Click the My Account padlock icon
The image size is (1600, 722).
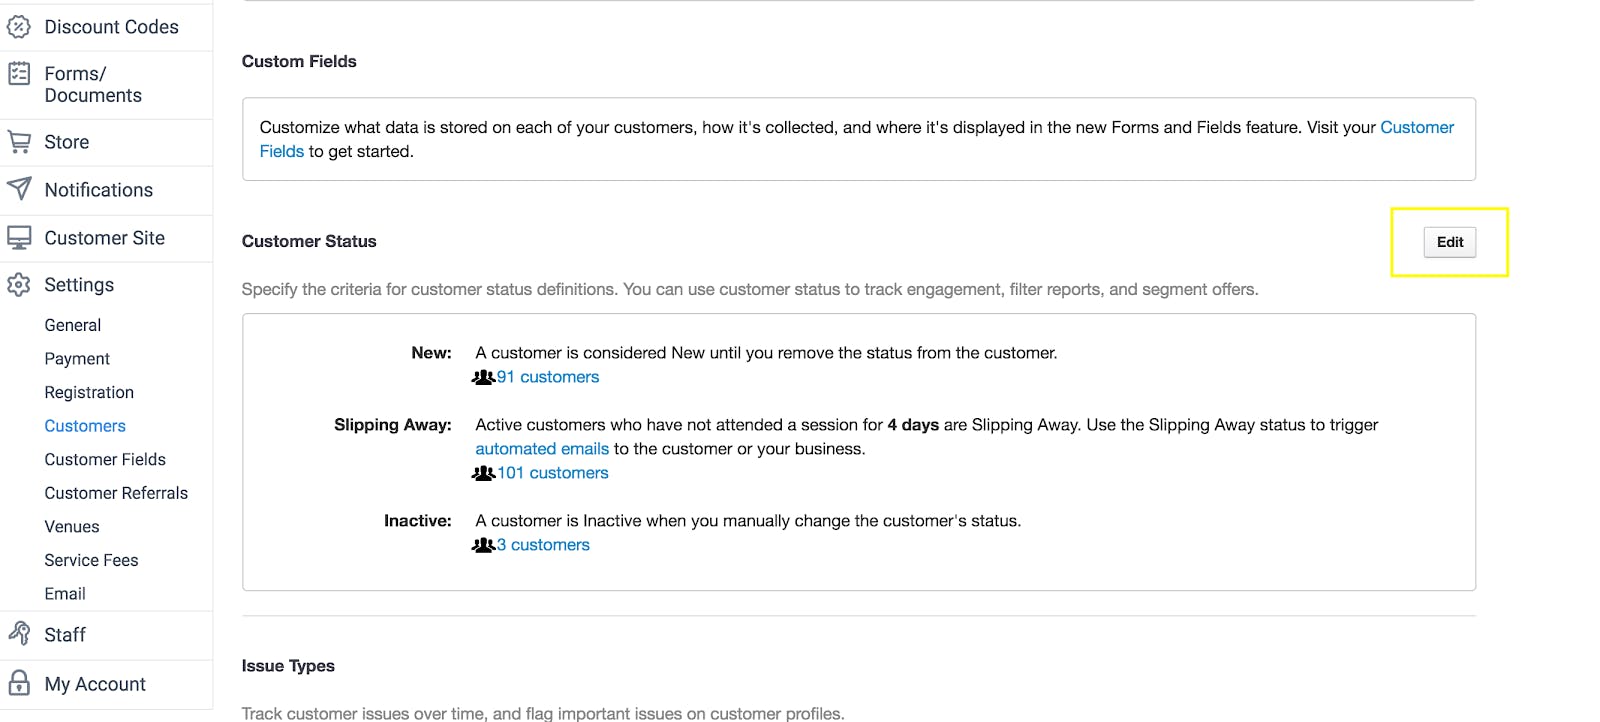pyautogui.click(x=19, y=683)
